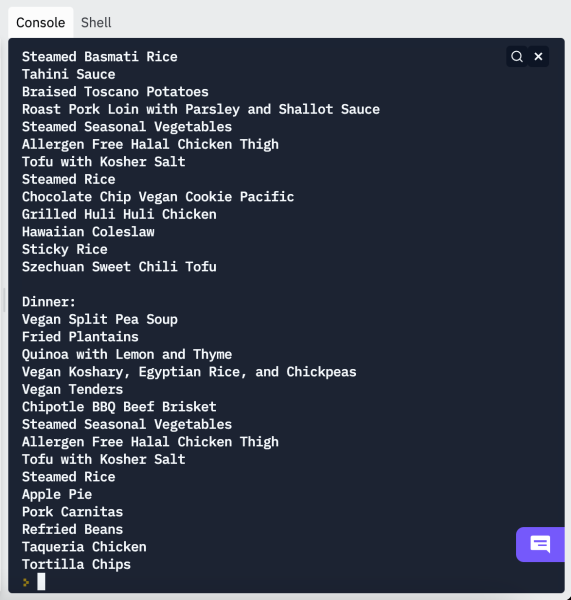Screen dimensions: 571x600
Task: Click the 'Steamed Basmati Rice' line
Action: click(x=100, y=57)
